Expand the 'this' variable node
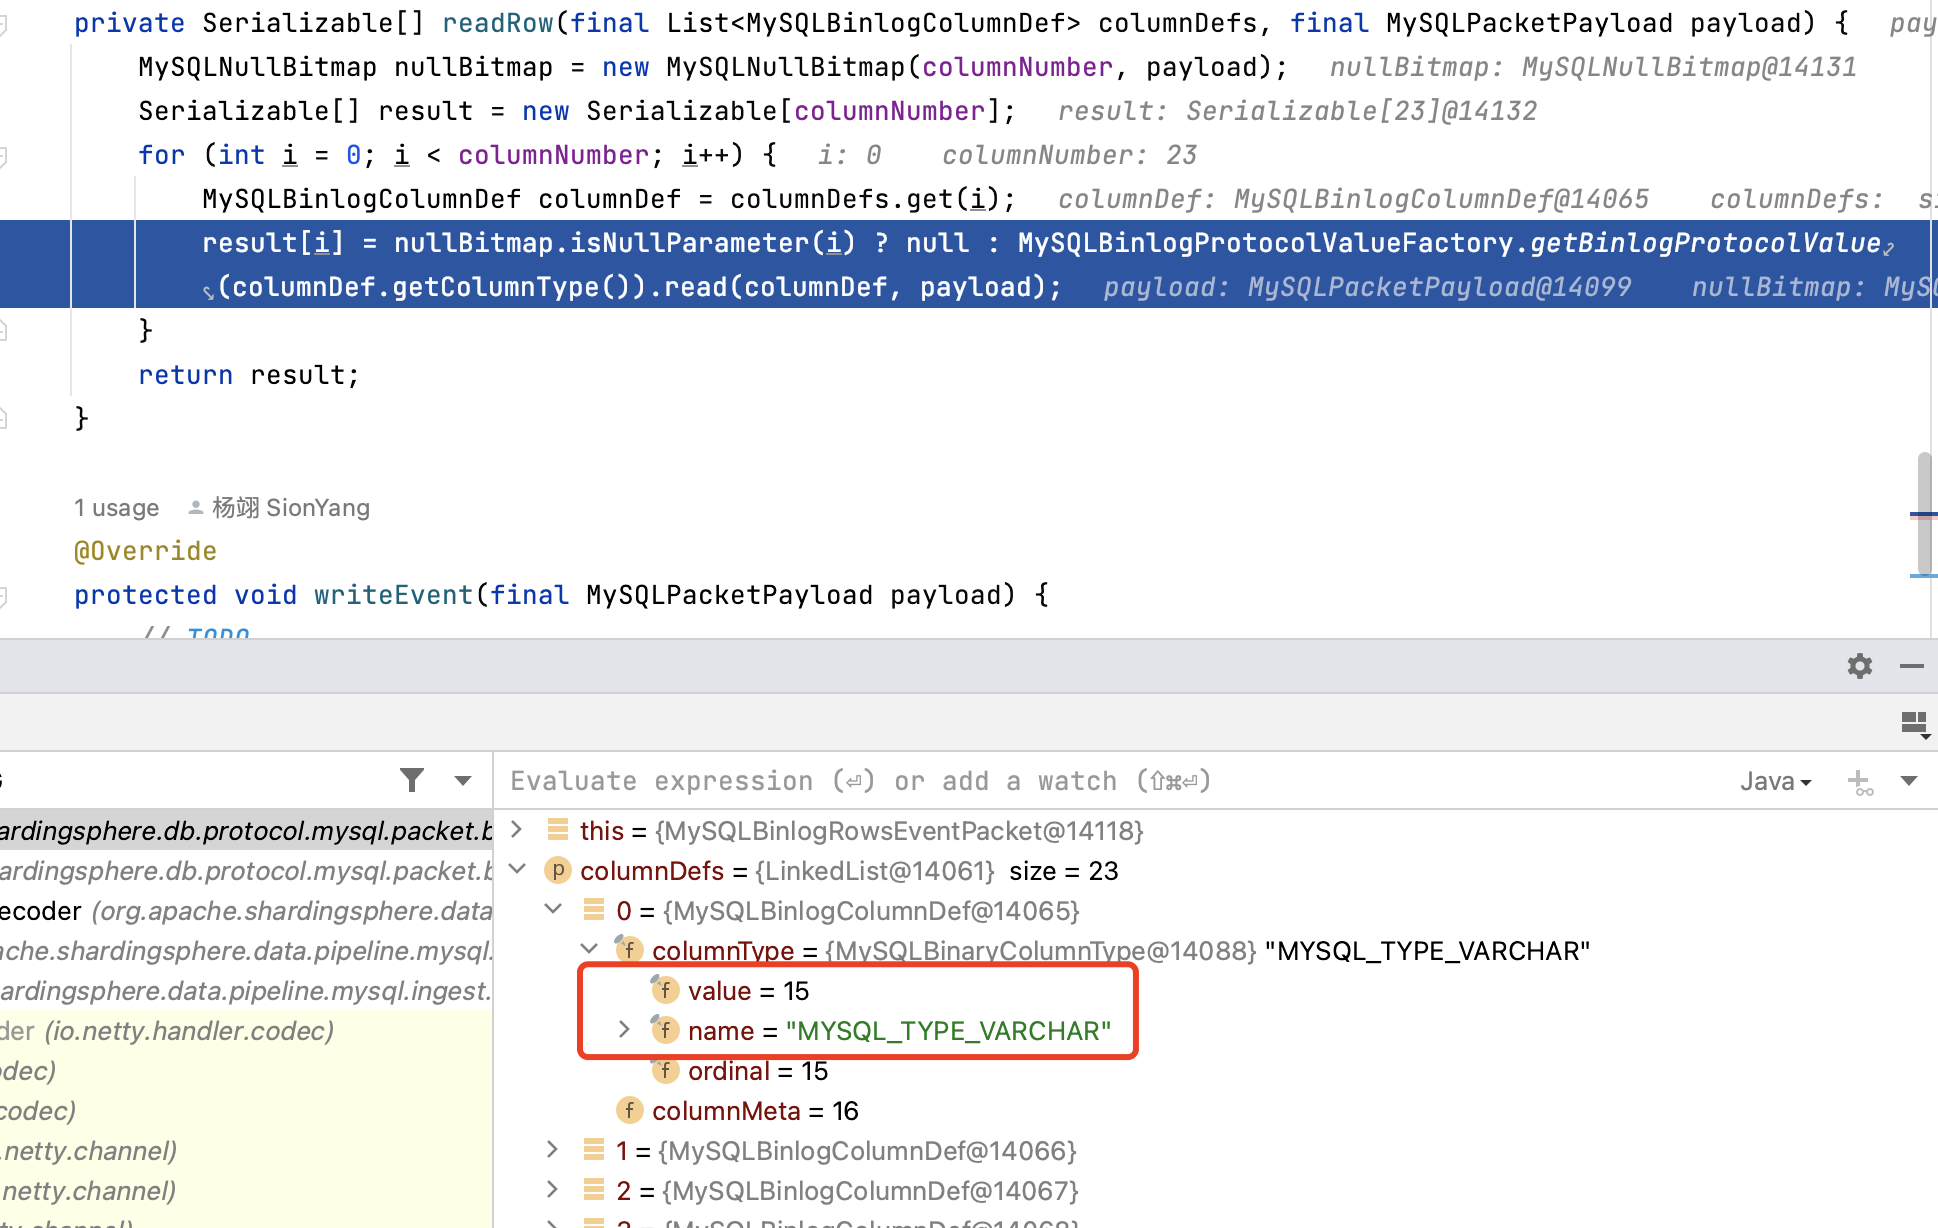Screen dimensions: 1938x1228 tap(517, 830)
